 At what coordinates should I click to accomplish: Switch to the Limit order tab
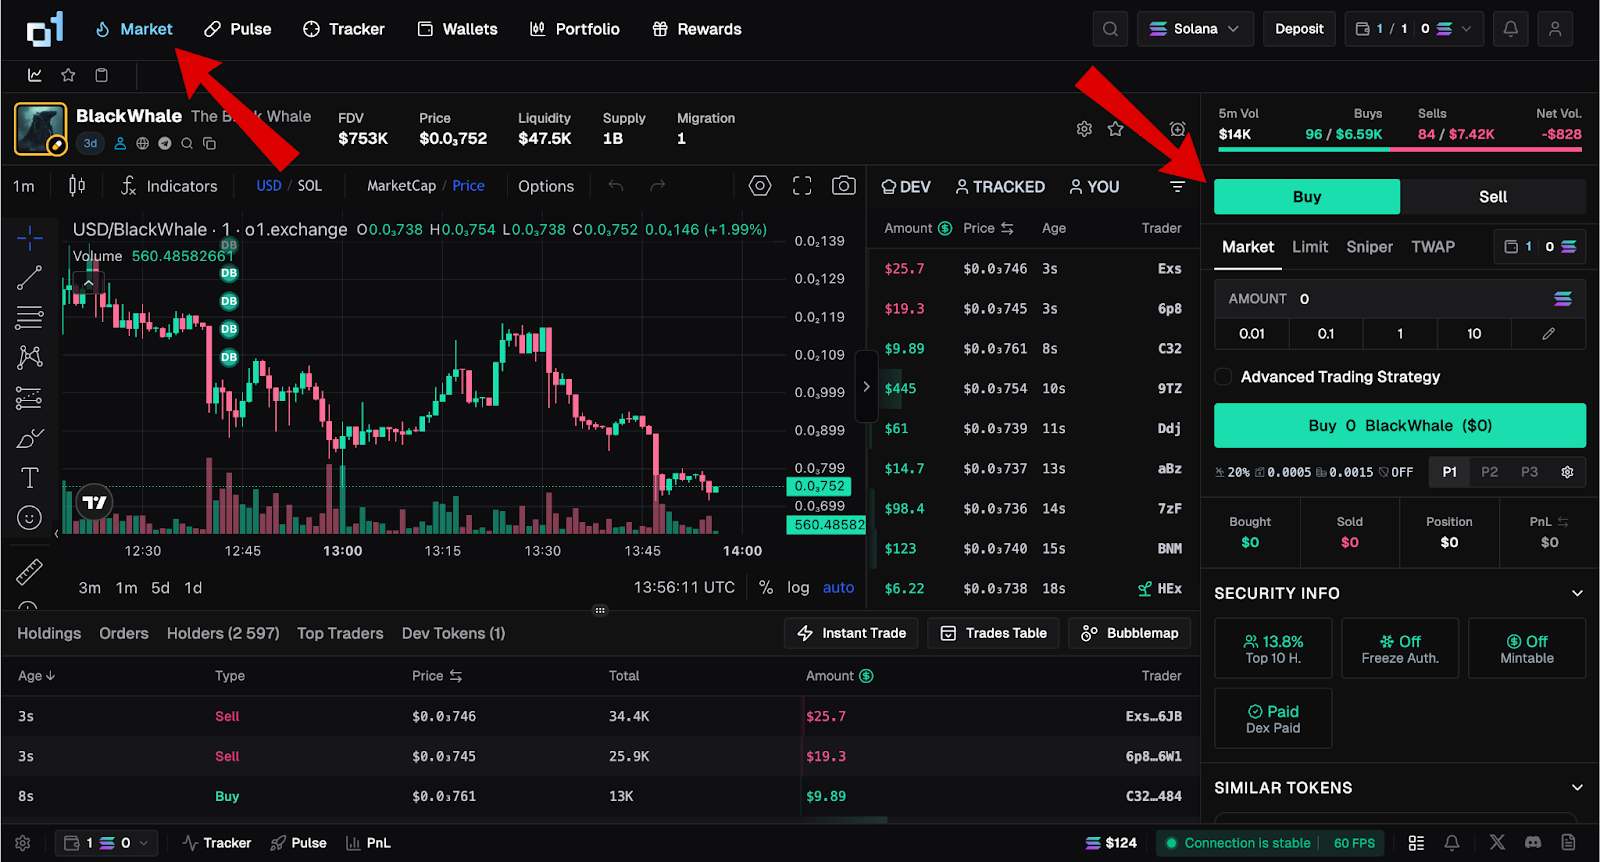click(1310, 247)
